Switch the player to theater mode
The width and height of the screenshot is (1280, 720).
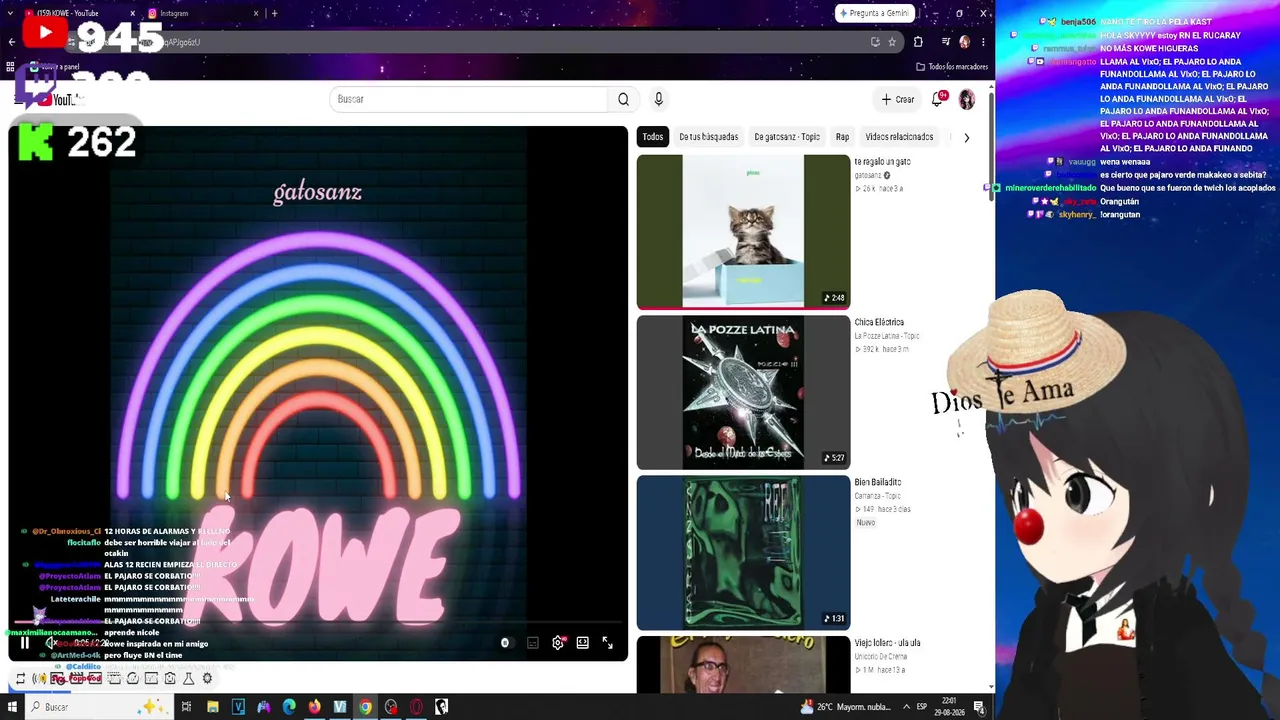click(x=583, y=643)
